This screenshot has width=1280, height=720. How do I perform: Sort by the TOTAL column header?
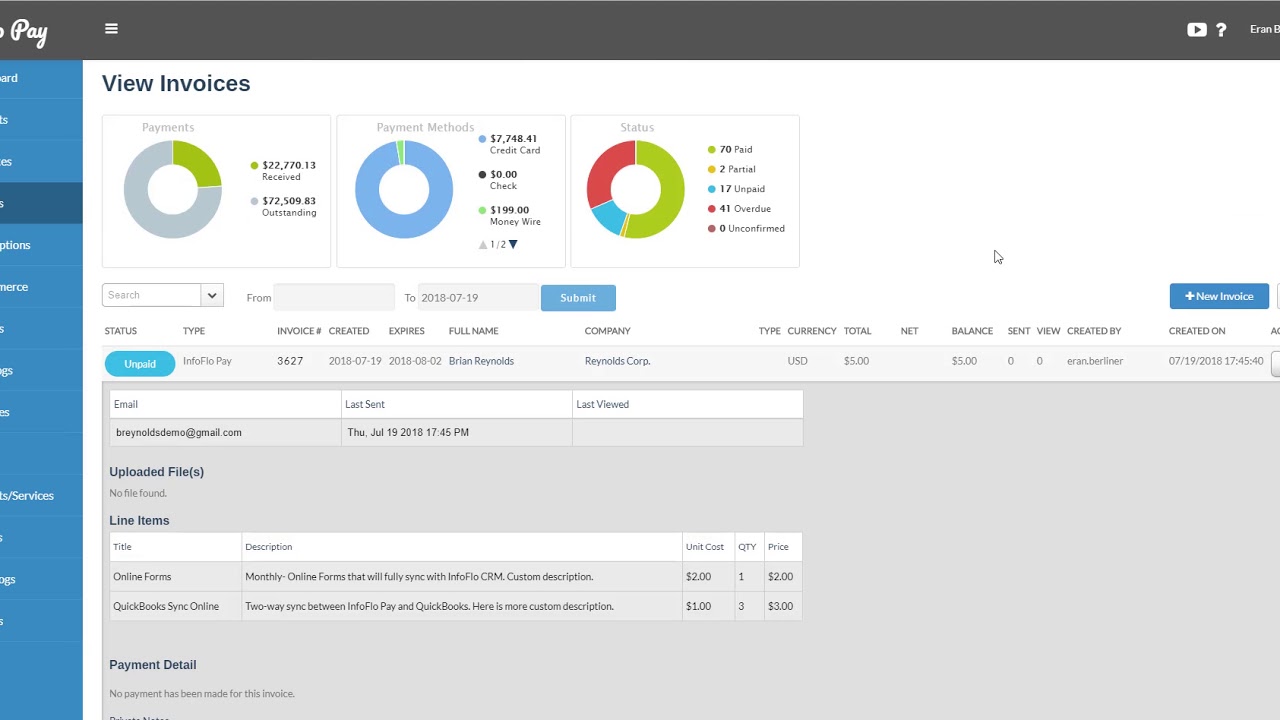857,331
